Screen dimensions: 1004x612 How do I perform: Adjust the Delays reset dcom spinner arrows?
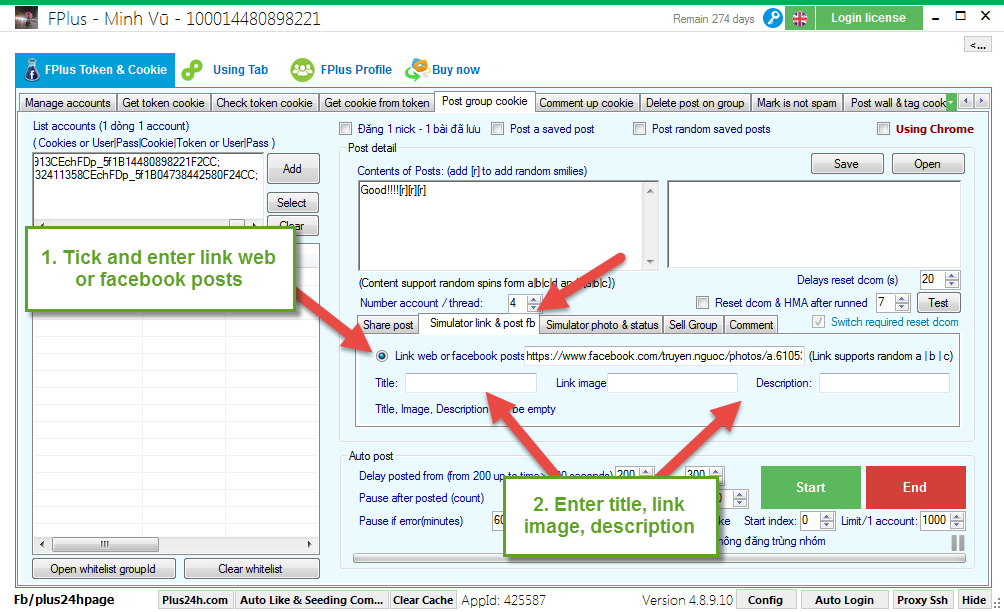pos(951,280)
